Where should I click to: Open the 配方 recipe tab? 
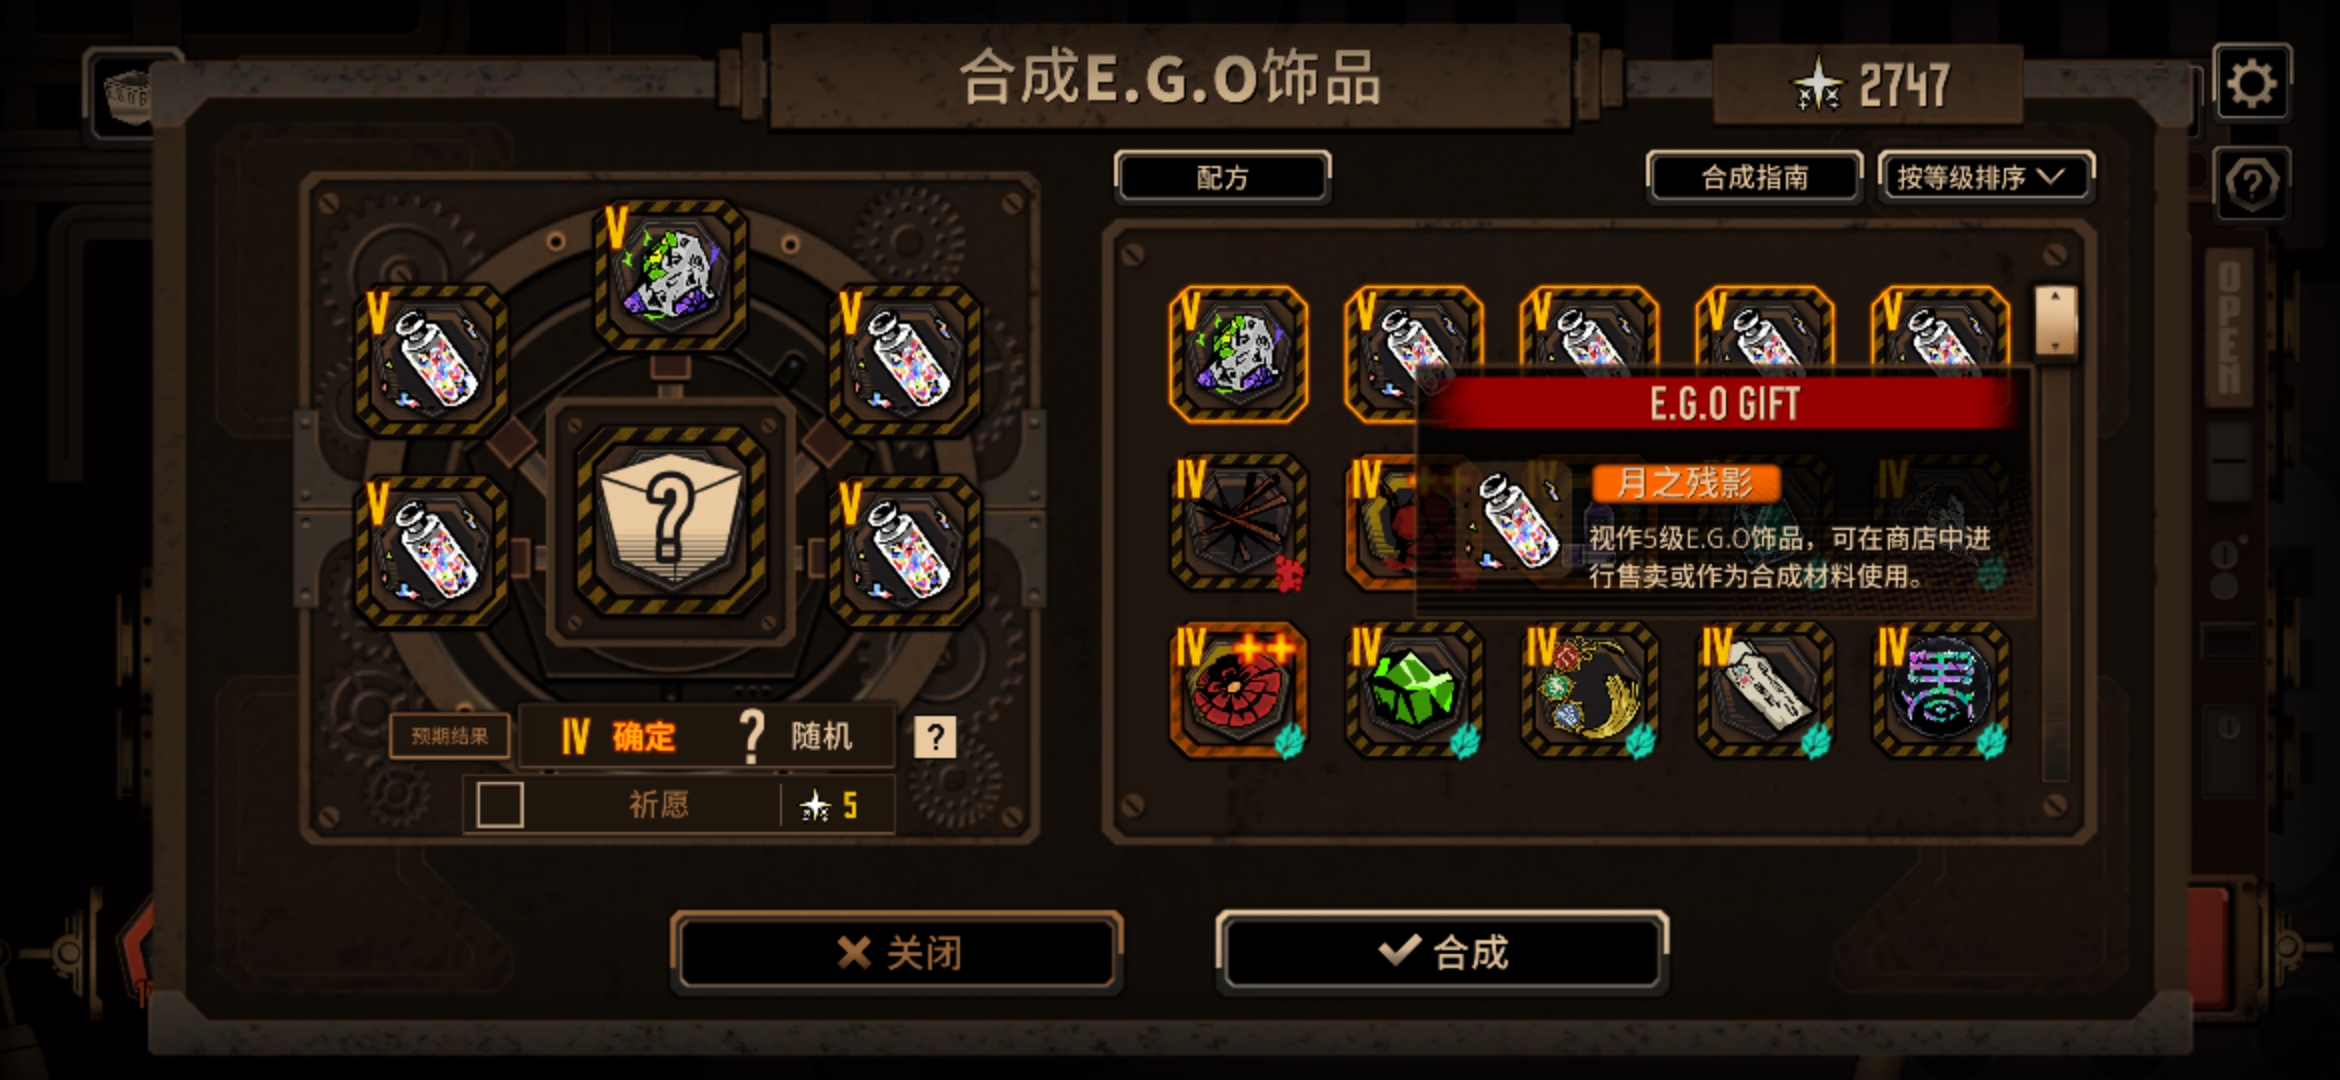tap(1222, 178)
